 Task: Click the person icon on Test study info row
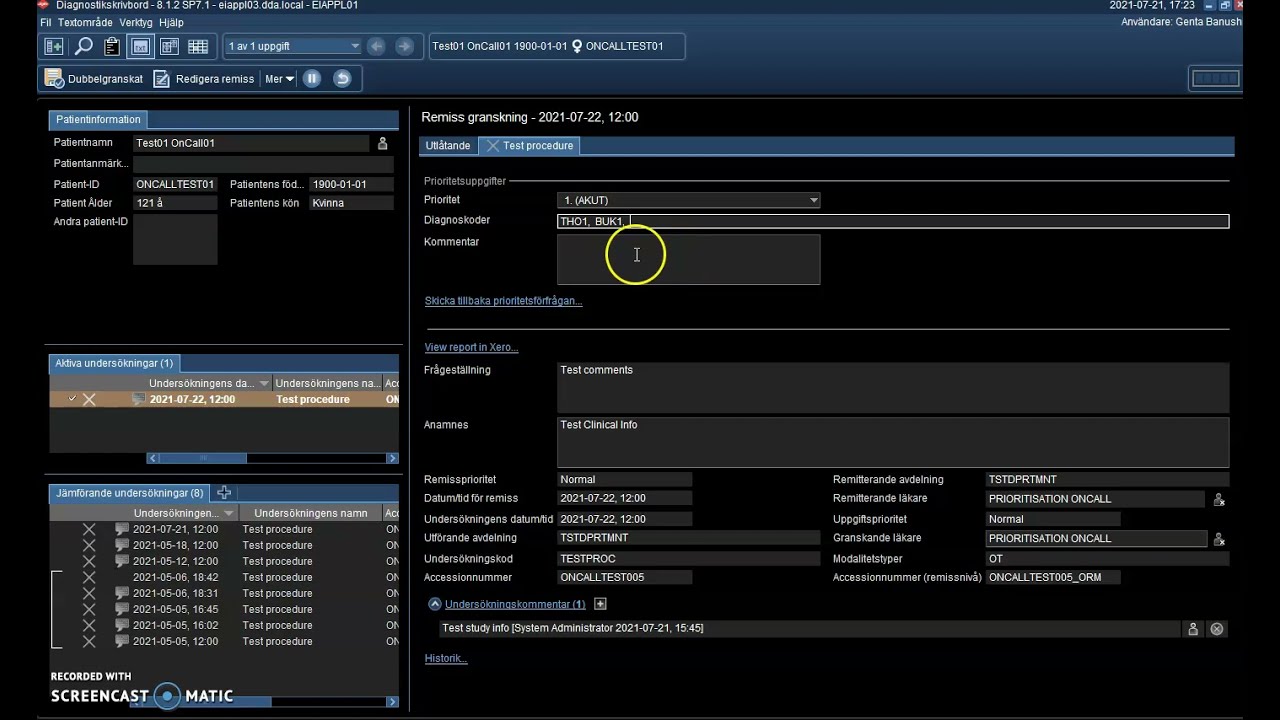click(x=1193, y=629)
